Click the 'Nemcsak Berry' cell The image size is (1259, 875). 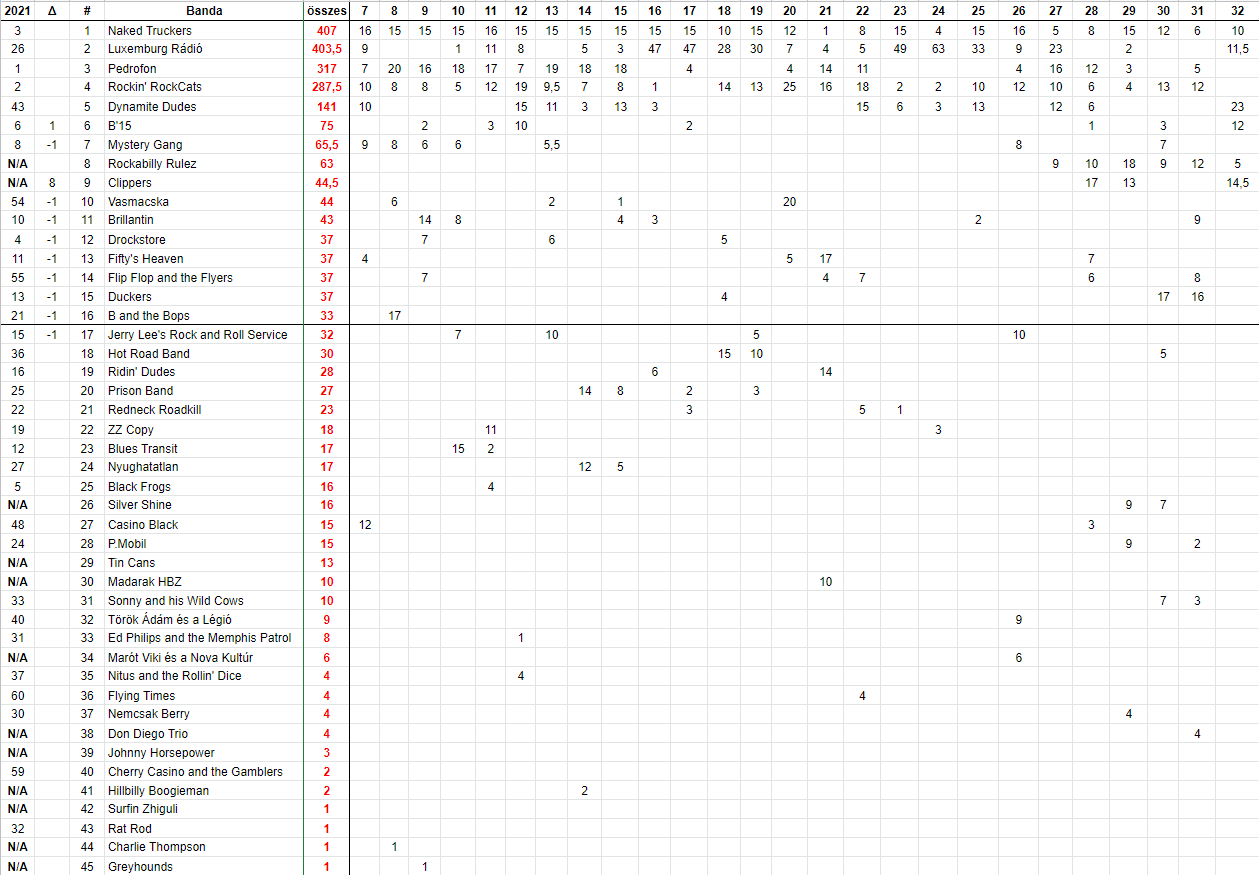point(204,714)
